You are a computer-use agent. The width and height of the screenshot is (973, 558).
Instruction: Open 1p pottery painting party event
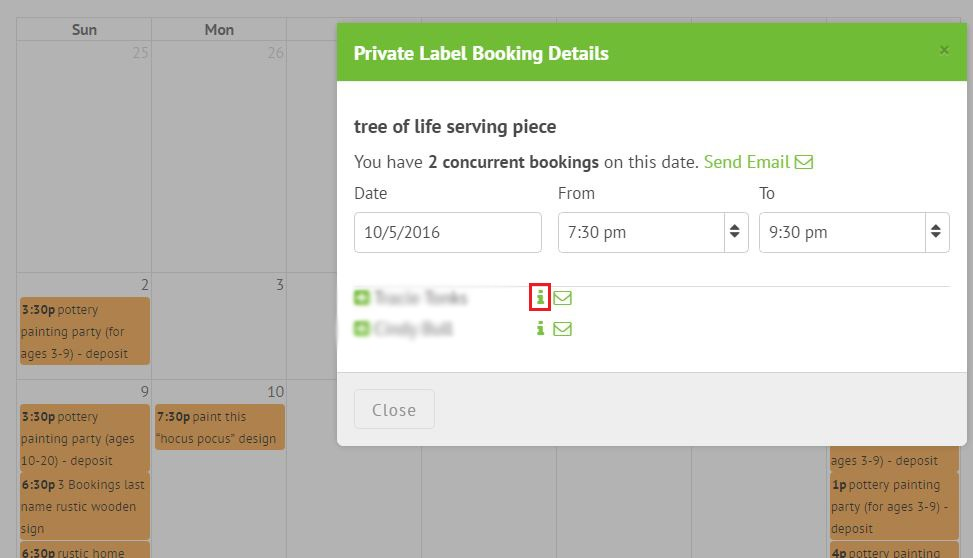[x=894, y=506]
